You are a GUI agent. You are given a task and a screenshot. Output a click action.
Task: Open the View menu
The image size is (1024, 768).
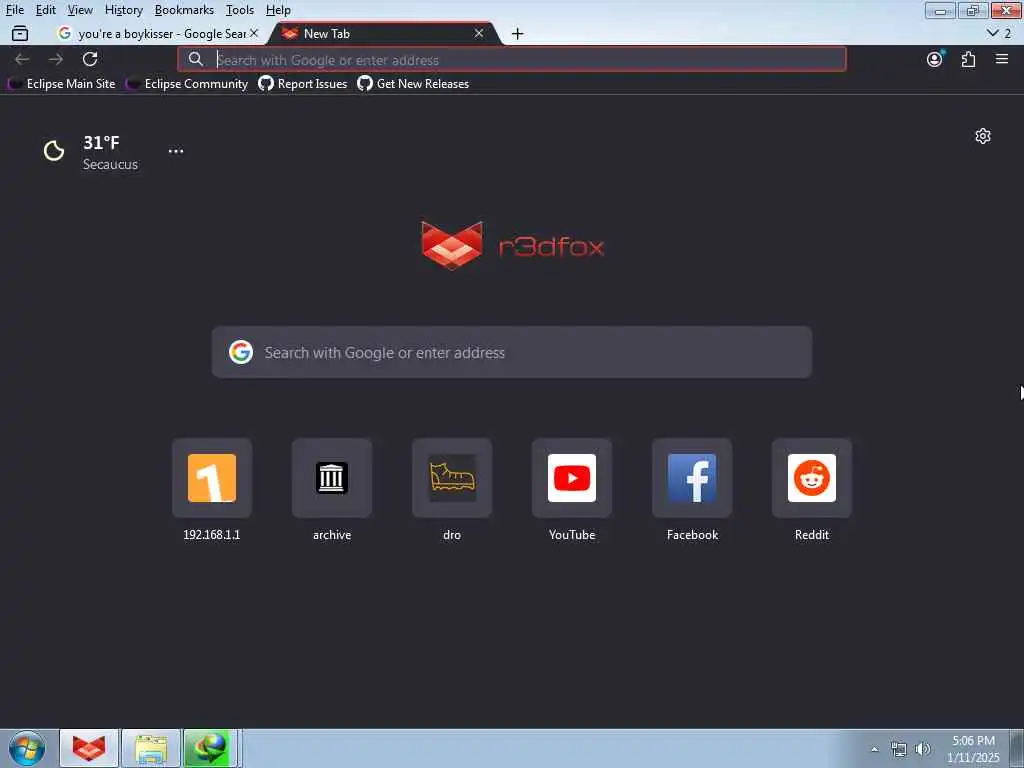[x=80, y=10]
